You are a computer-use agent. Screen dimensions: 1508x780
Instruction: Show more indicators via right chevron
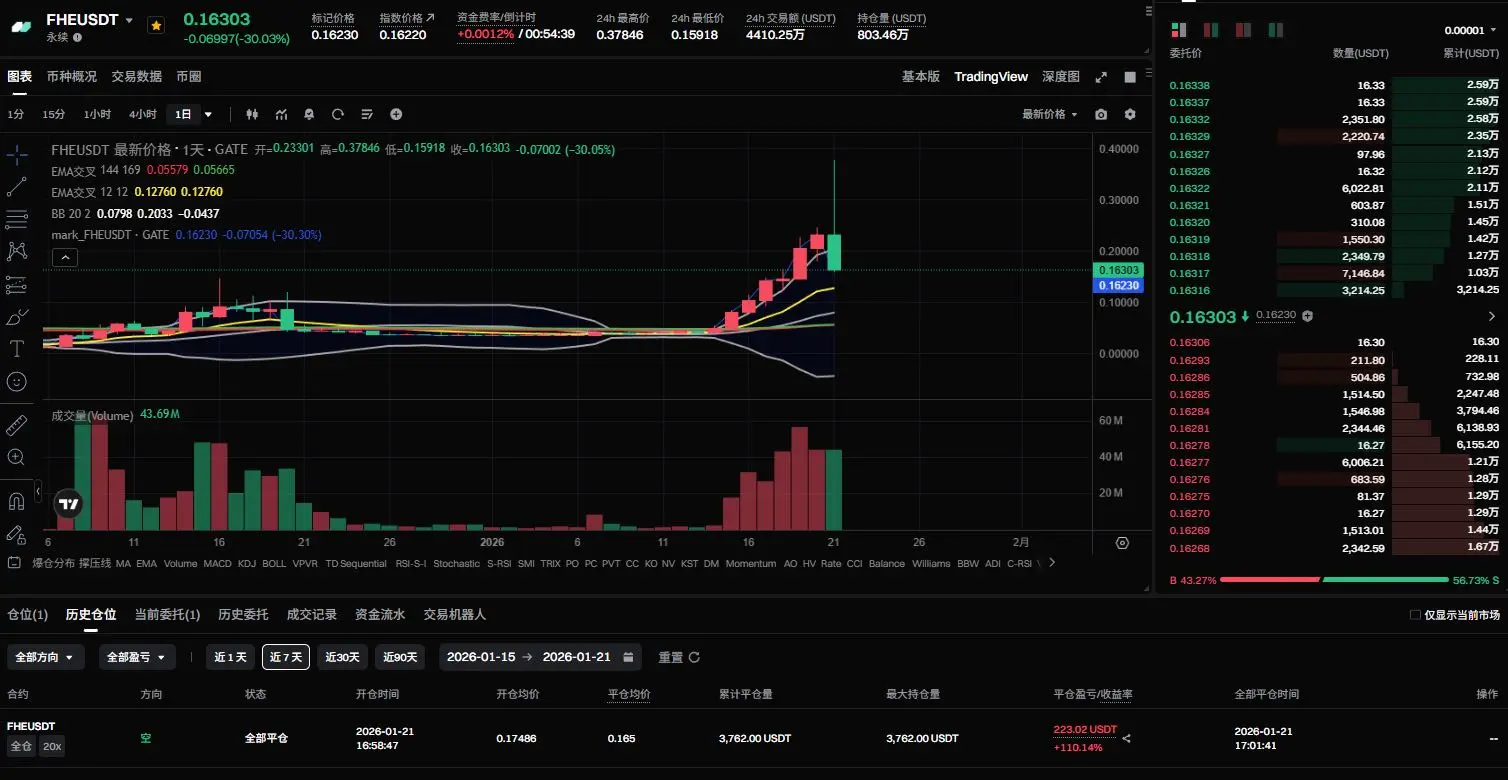pos(1051,563)
